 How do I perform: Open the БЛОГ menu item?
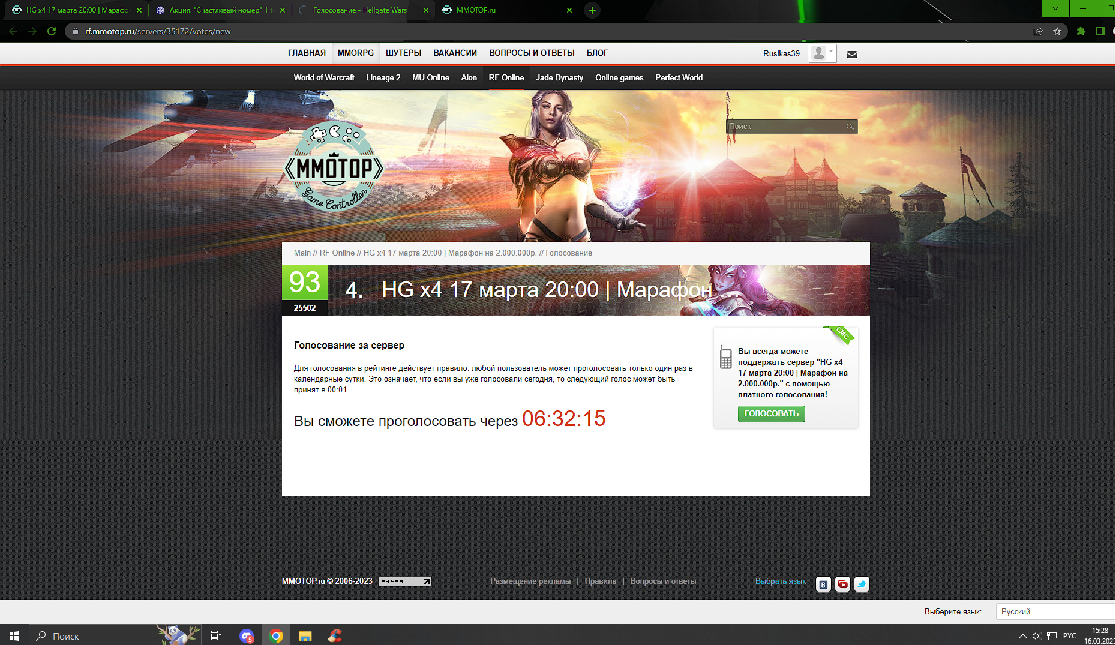597,53
